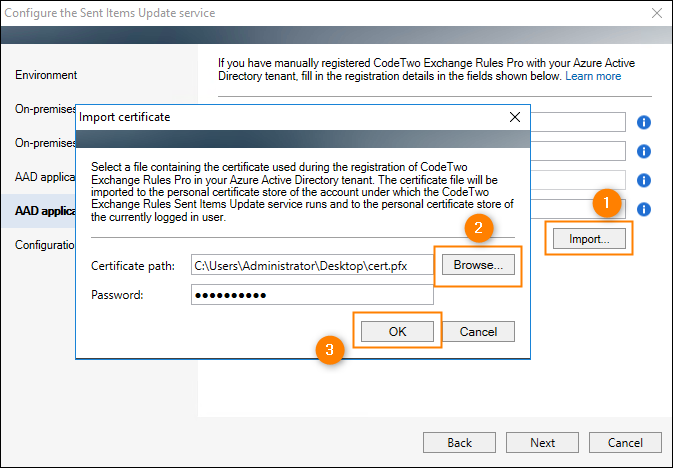
Task: Click the 'Import certificate' dialog title
Action: [124, 117]
